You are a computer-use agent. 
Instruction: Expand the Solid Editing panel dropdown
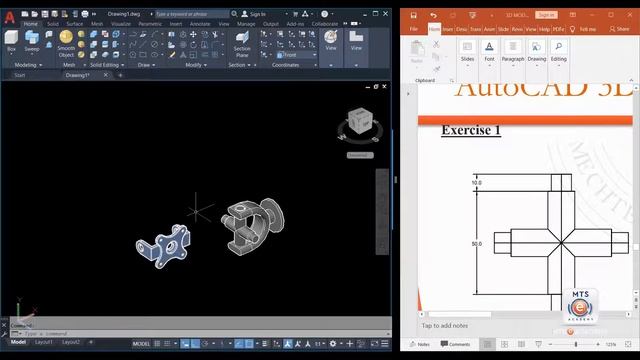point(107,65)
